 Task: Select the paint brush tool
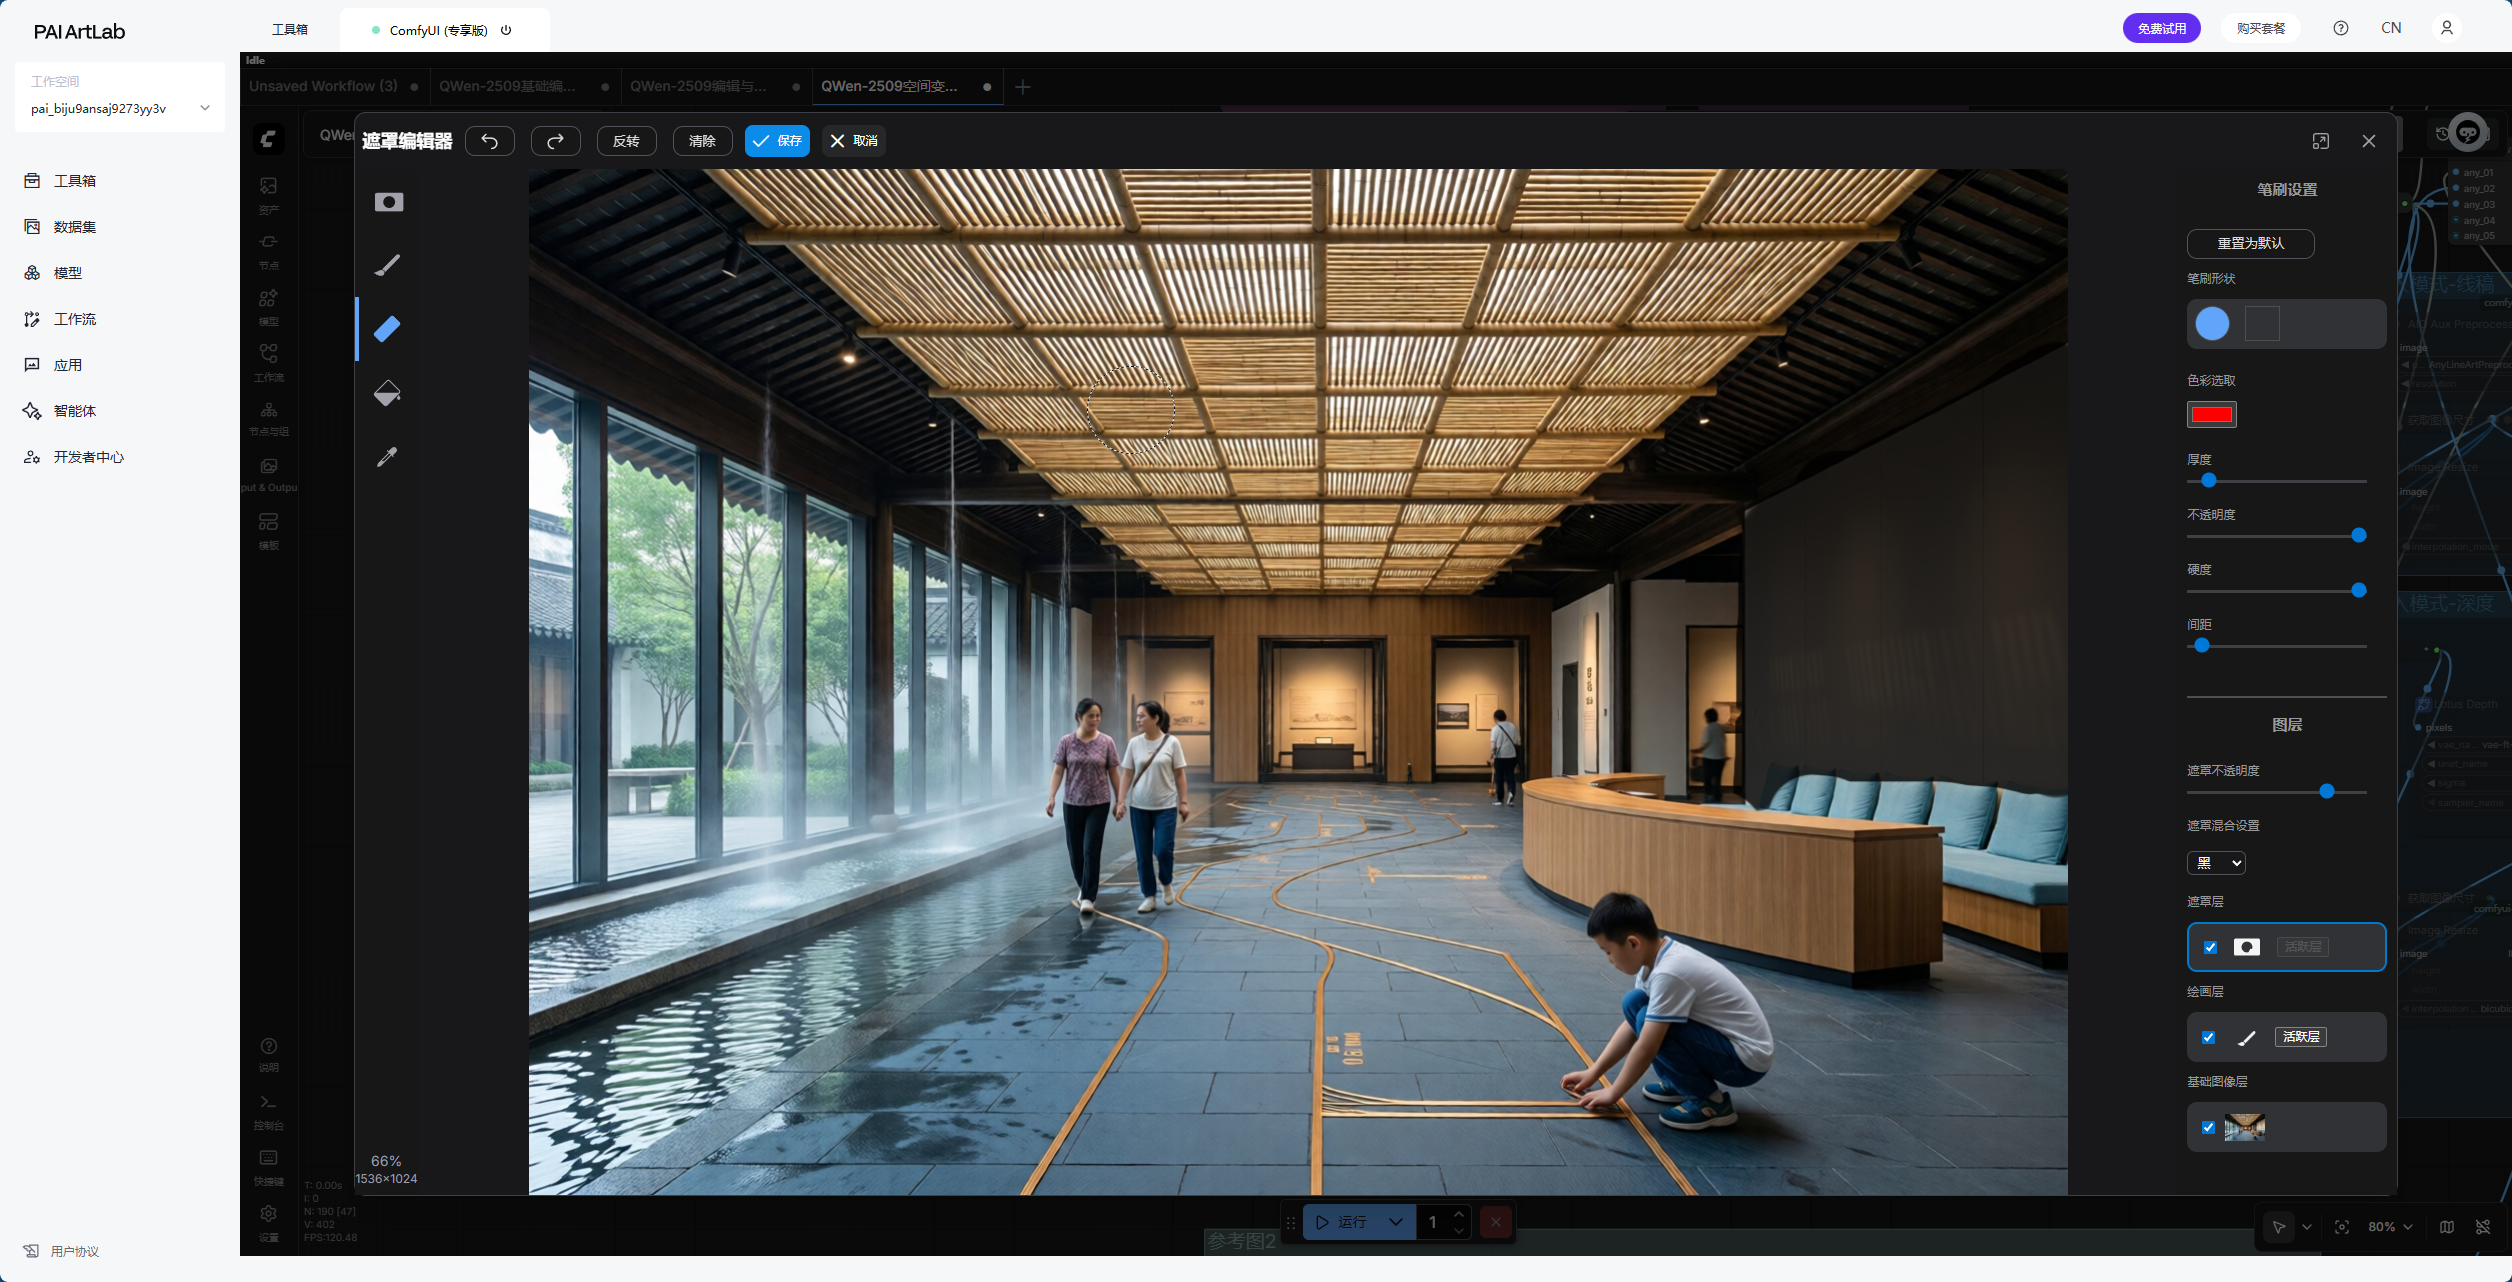point(387,265)
